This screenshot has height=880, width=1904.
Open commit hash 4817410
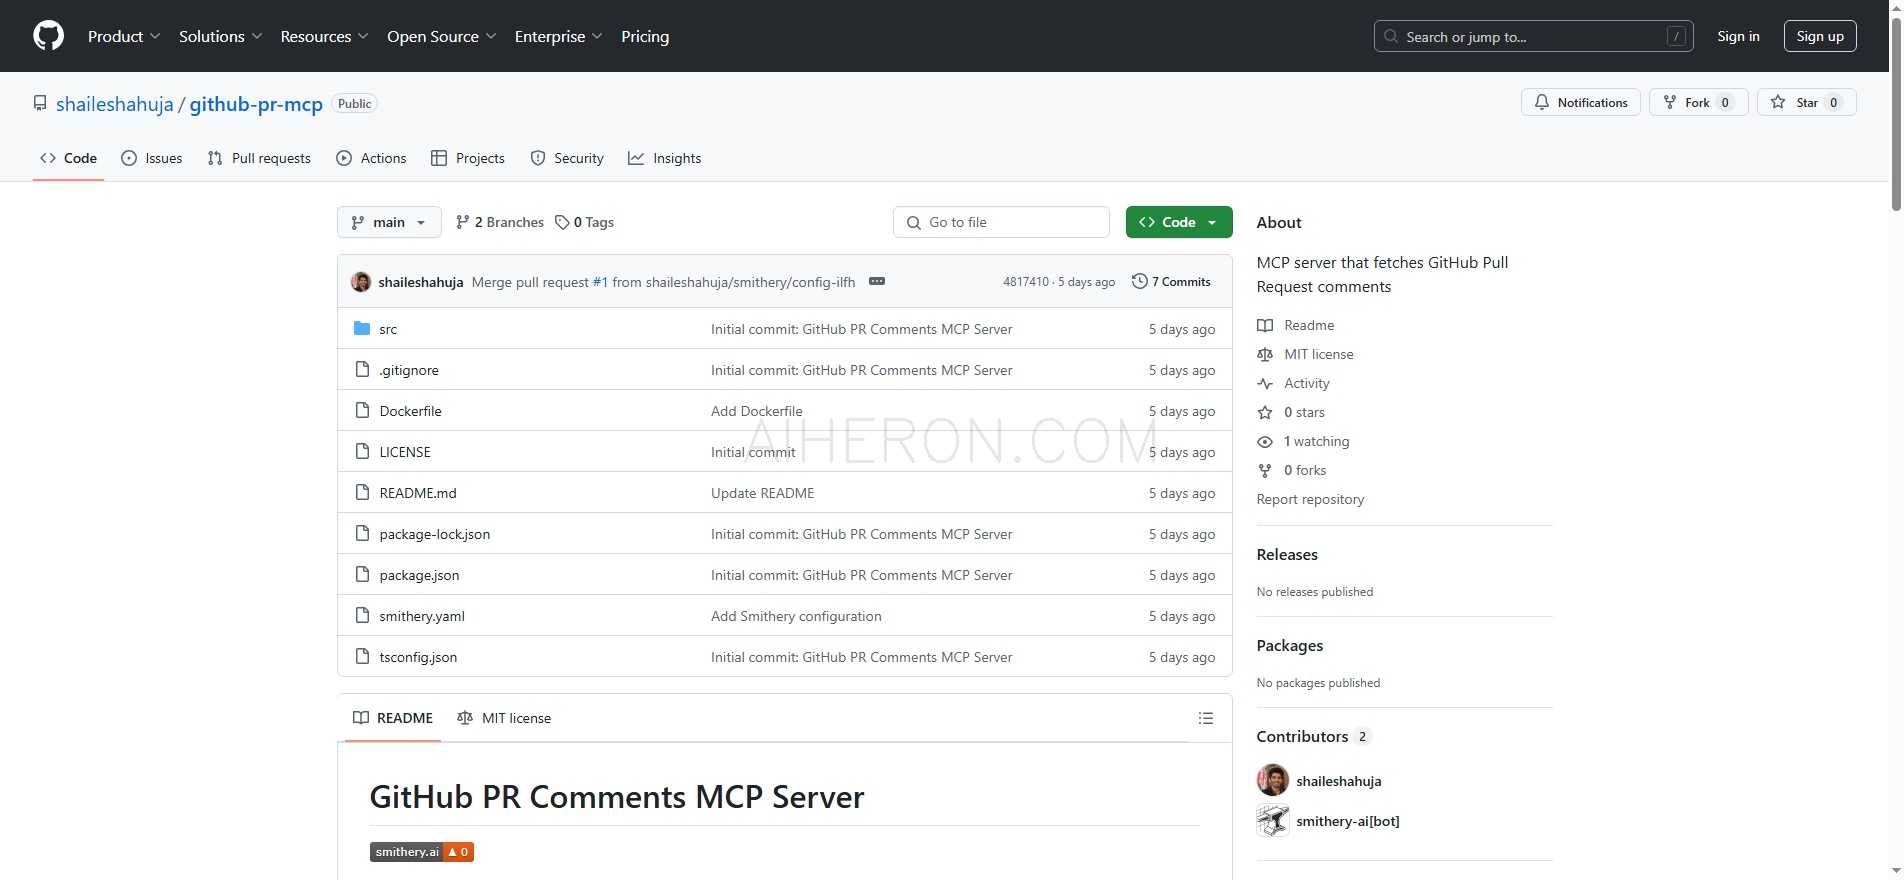point(1026,282)
